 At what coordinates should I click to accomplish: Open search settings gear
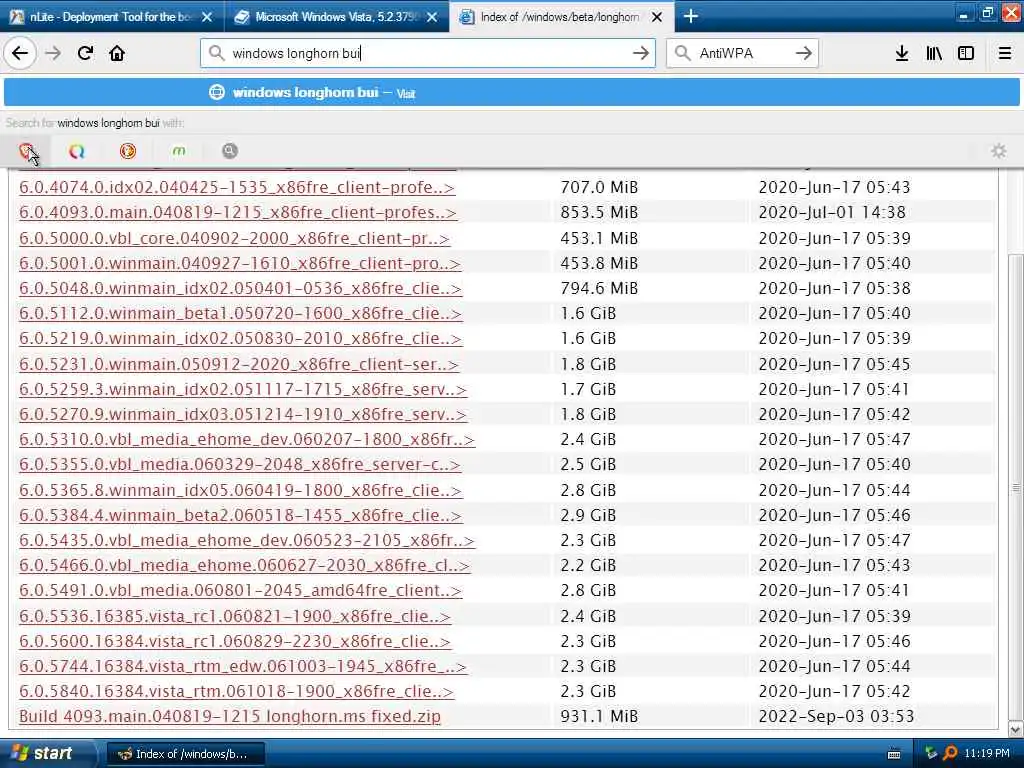999,151
